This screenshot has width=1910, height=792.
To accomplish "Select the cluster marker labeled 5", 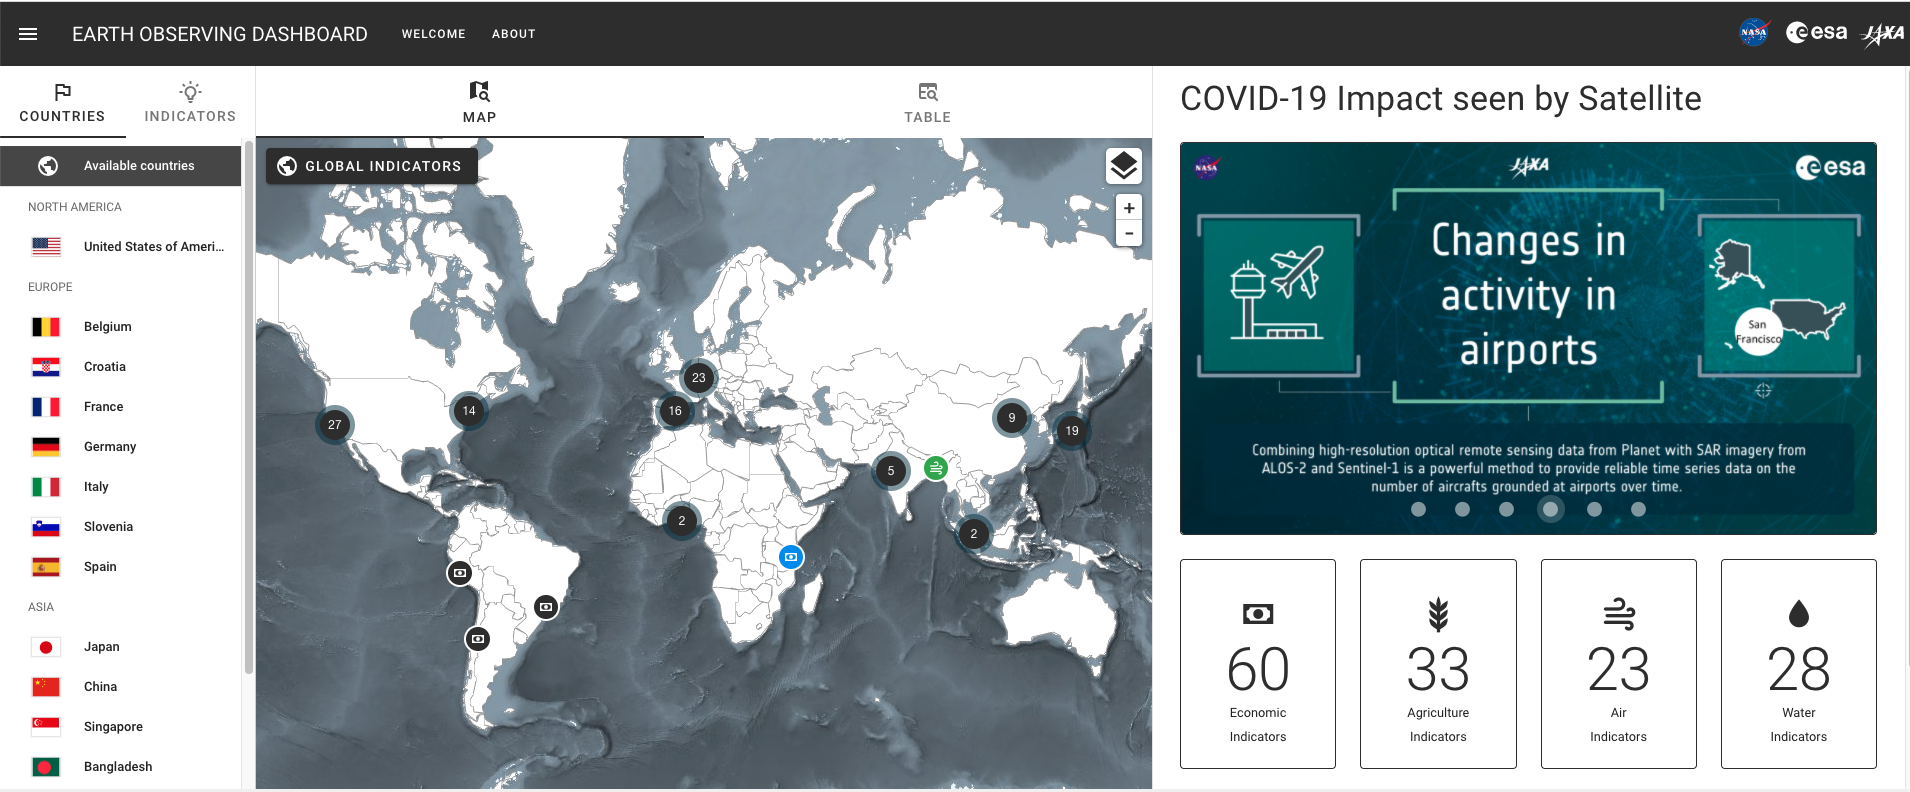I will tap(891, 471).
